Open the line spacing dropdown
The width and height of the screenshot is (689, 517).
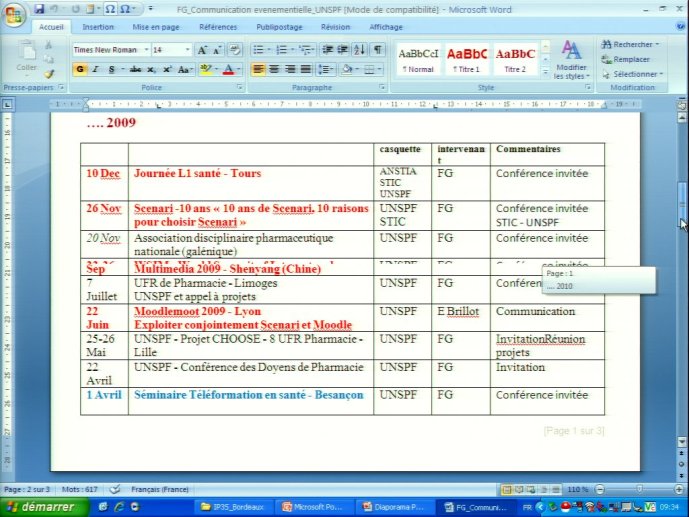(x=326, y=69)
